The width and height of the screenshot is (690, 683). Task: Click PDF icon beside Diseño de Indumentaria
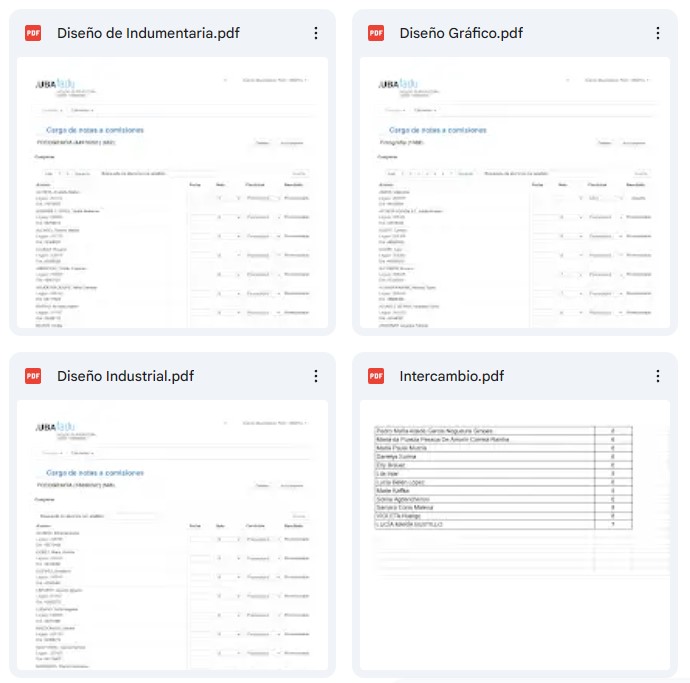pos(33,33)
